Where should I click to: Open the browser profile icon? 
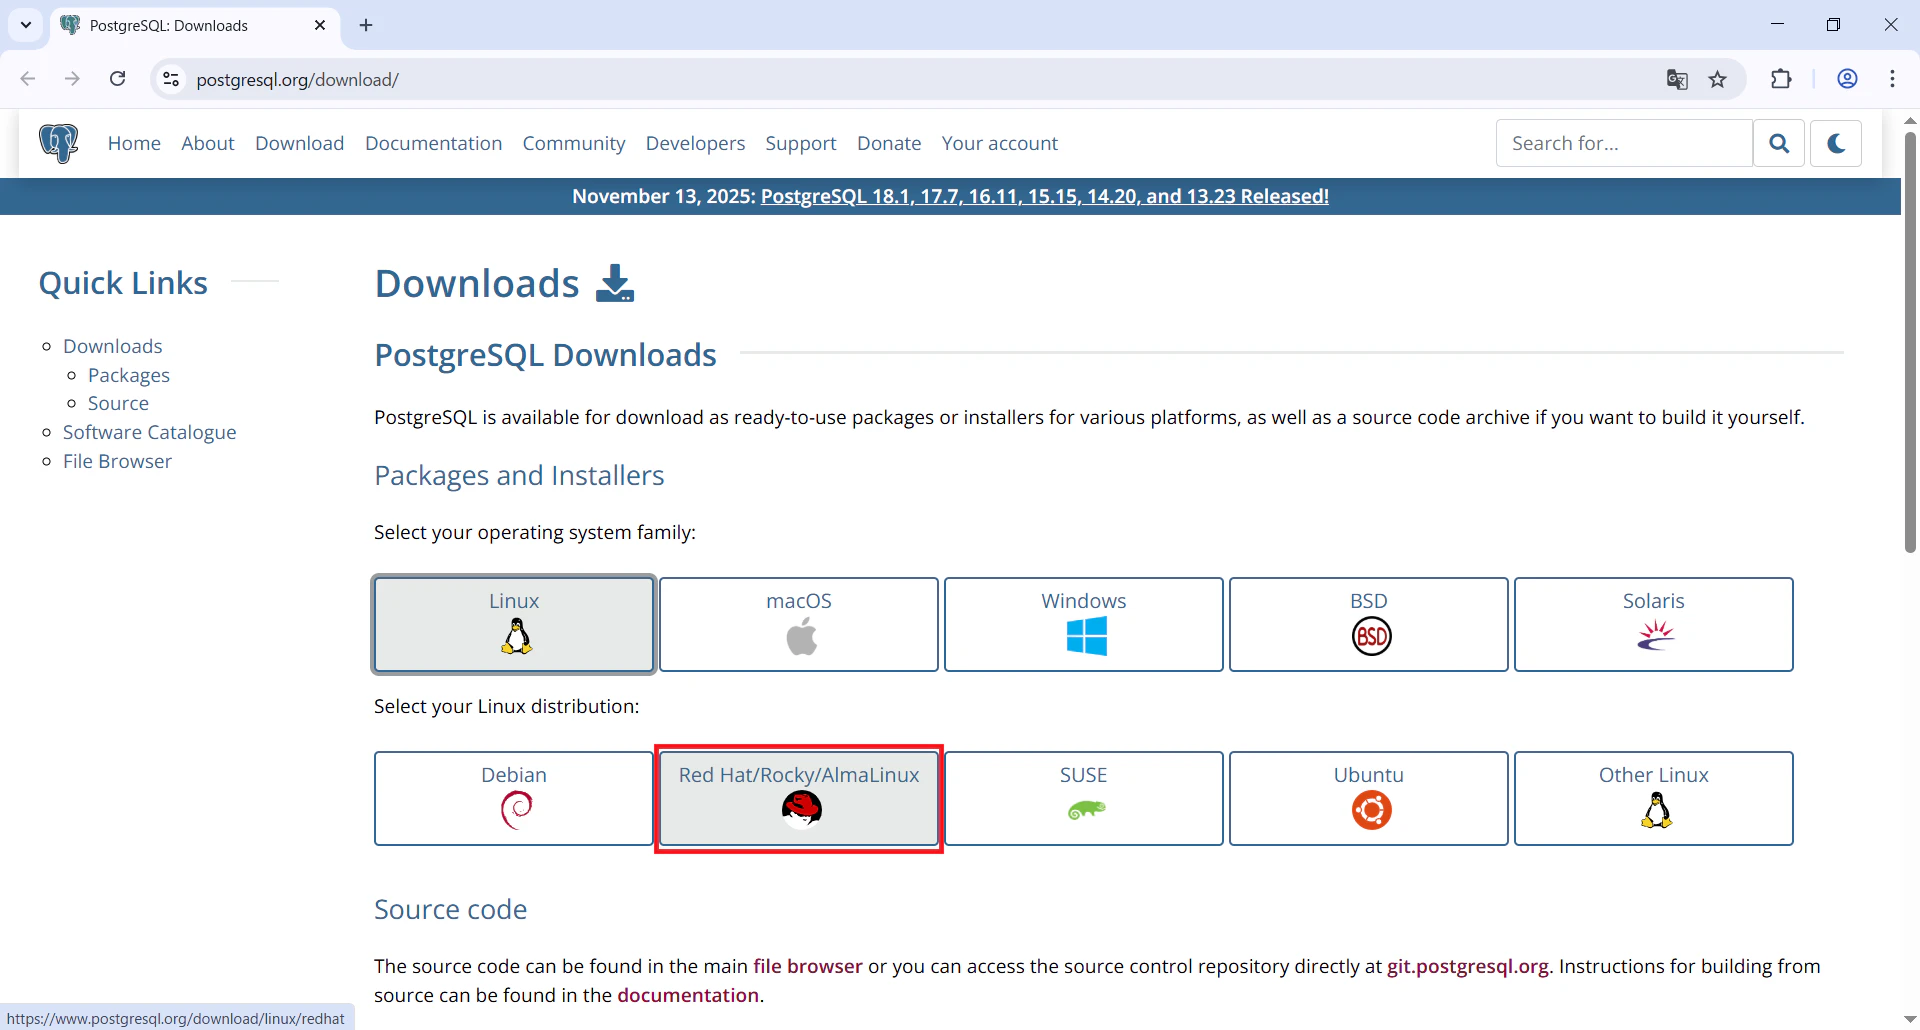tap(1847, 79)
